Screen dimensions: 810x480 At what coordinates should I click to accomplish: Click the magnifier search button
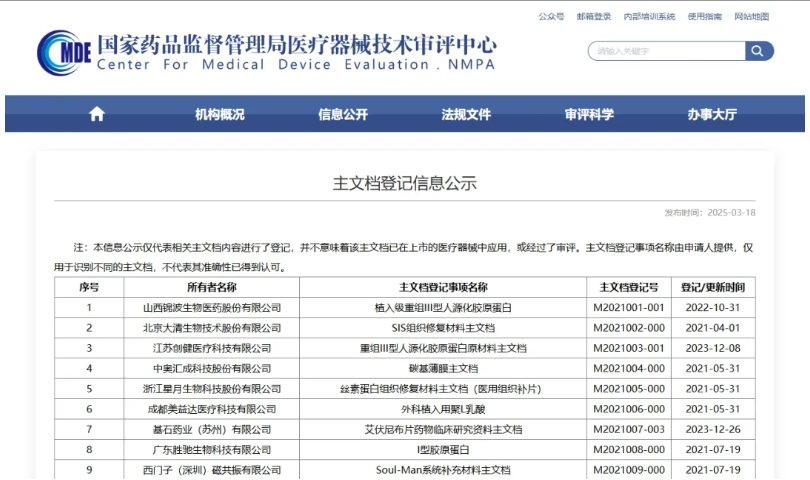[x=759, y=50]
